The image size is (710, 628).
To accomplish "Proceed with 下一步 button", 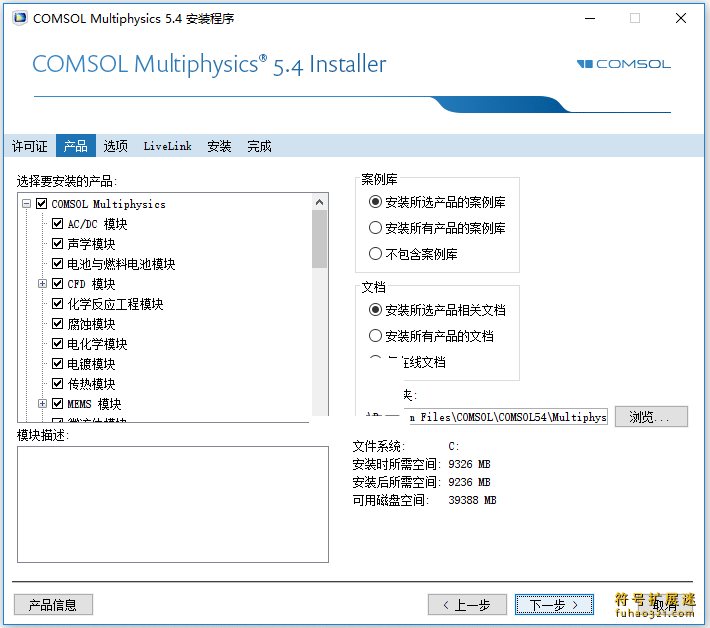I will pyautogui.click(x=554, y=604).
